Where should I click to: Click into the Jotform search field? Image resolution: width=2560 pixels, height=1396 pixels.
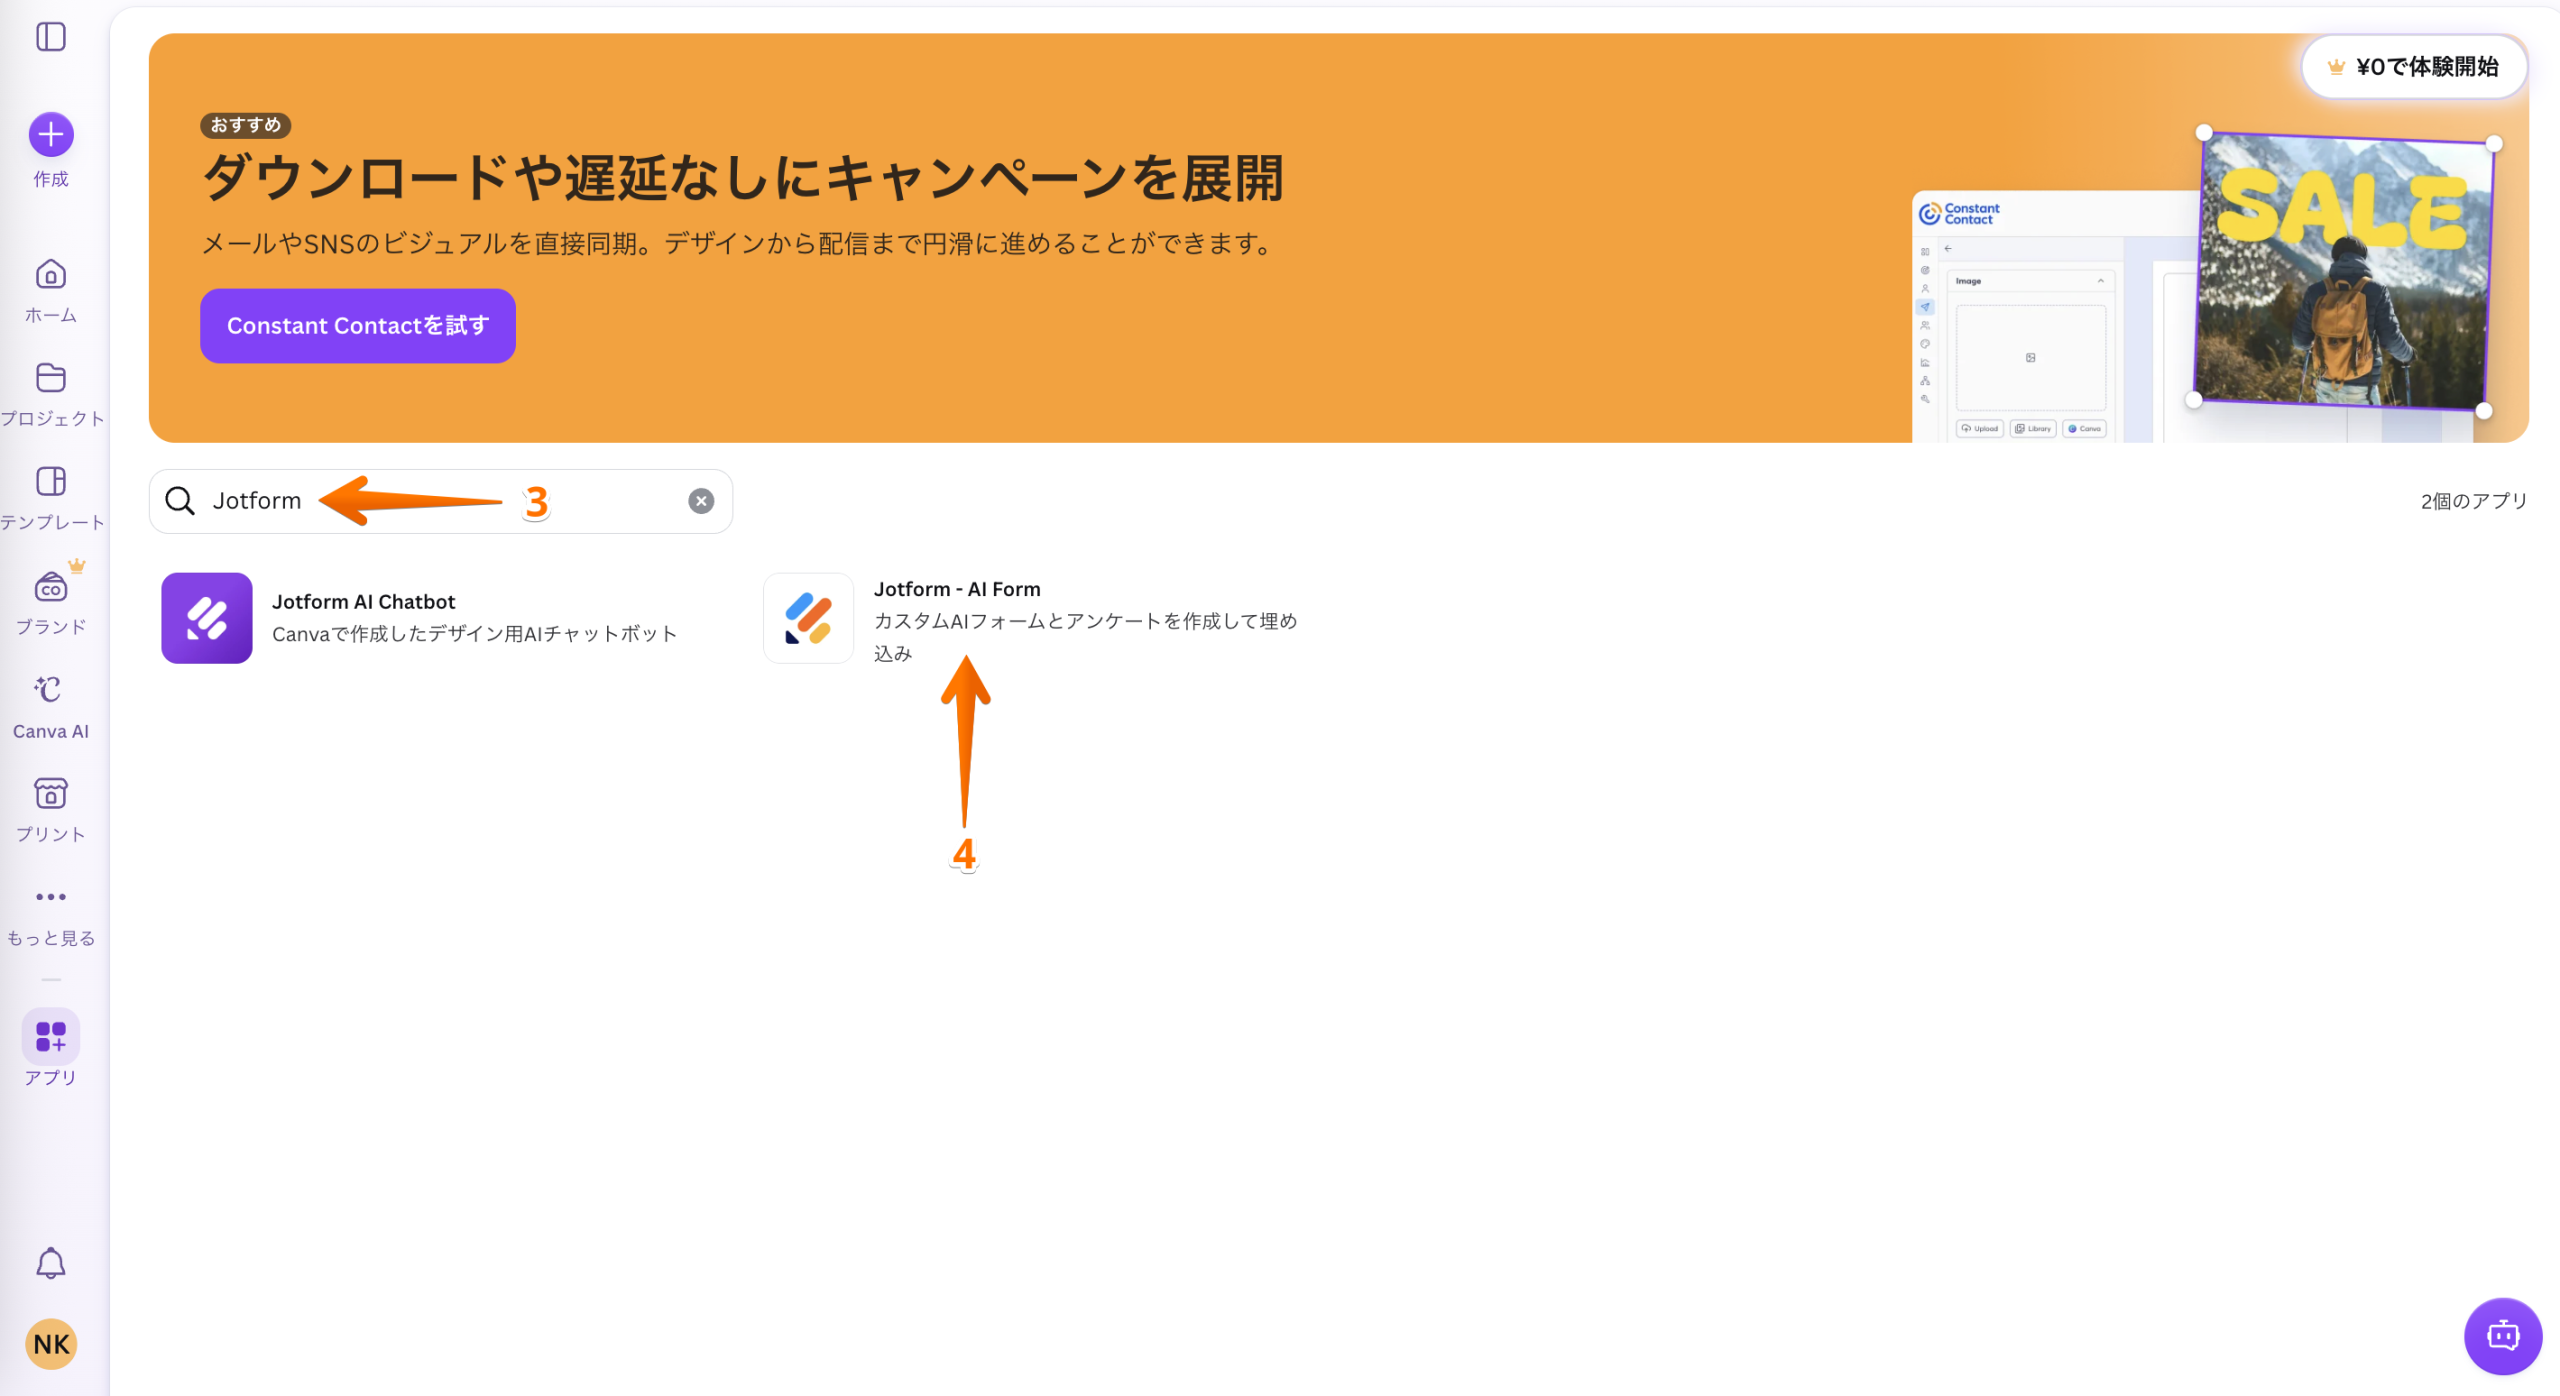pyautogui.click(x=441, y=501)
